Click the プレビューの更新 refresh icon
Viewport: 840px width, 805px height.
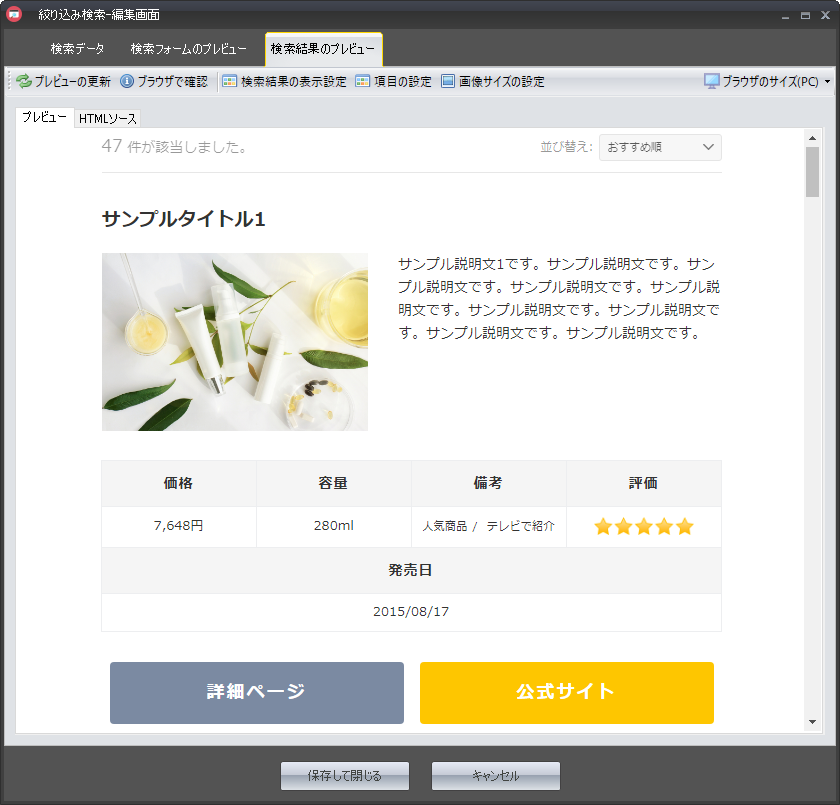point(24,82)
